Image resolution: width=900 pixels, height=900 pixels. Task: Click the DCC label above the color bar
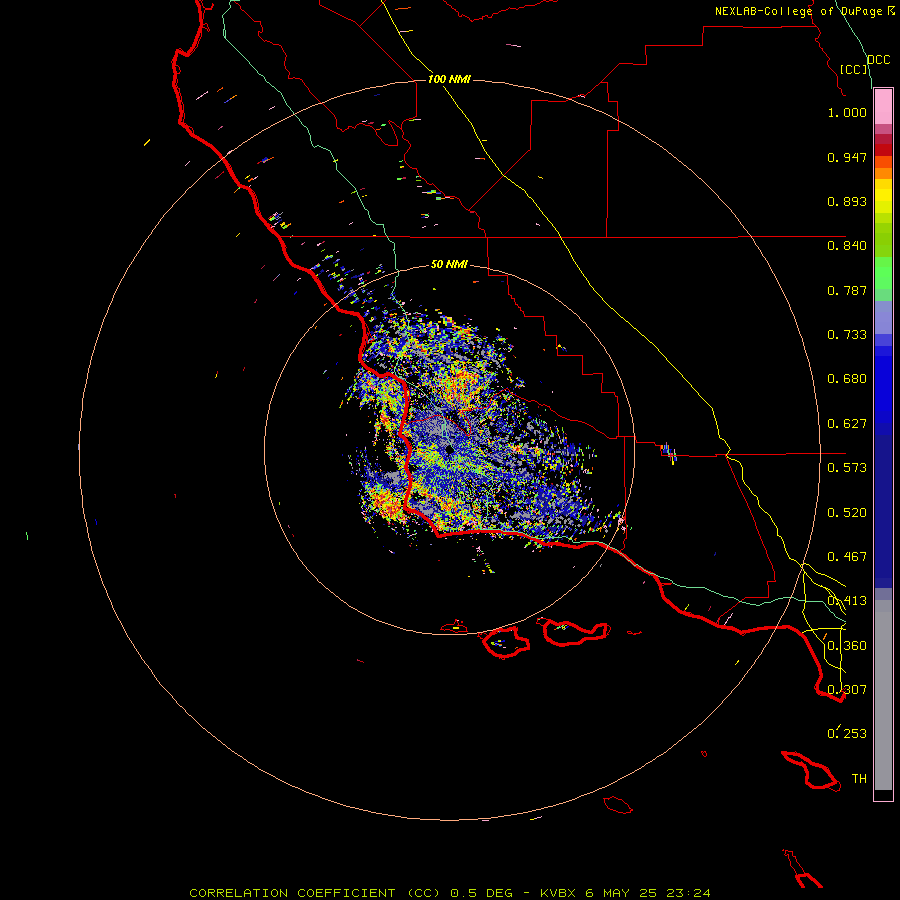pos(878,60)
